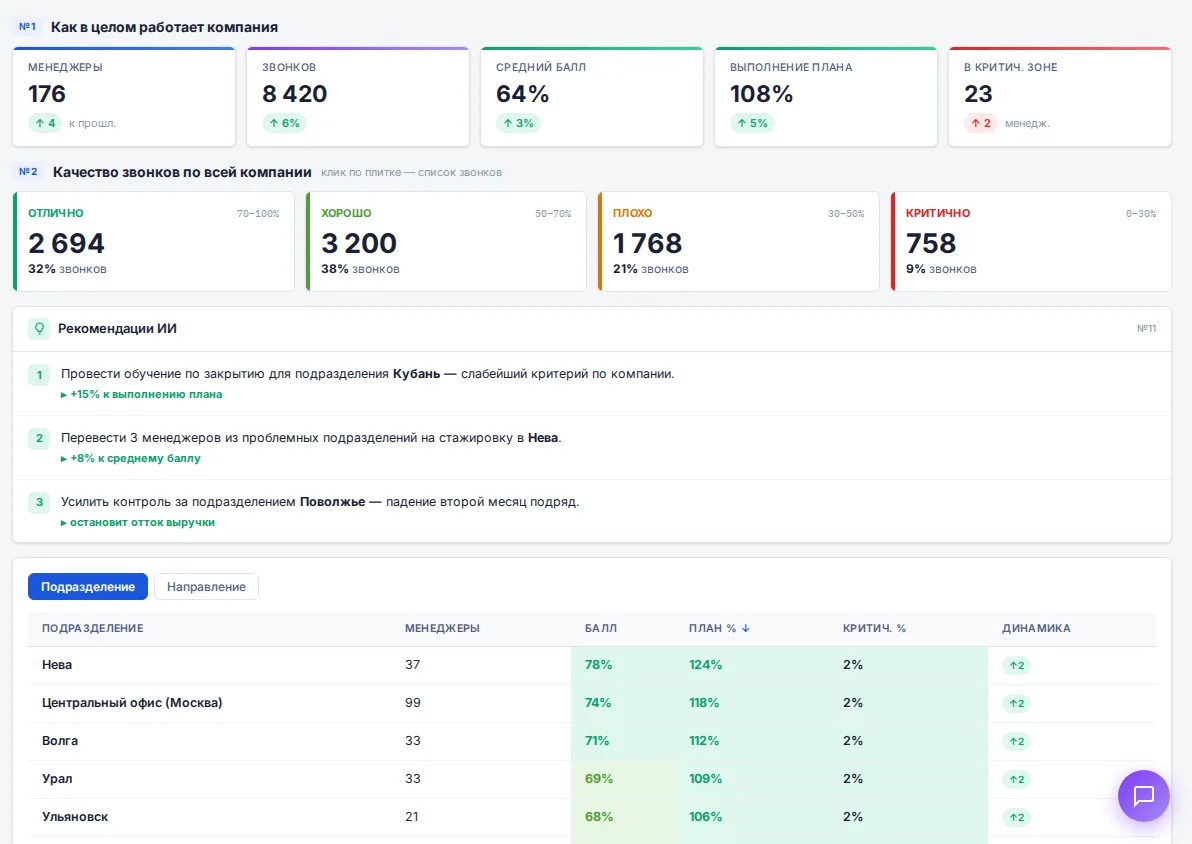Click the 124% plan value for Нева
This screenshot has height=844, width=1192.
point(705,665)
